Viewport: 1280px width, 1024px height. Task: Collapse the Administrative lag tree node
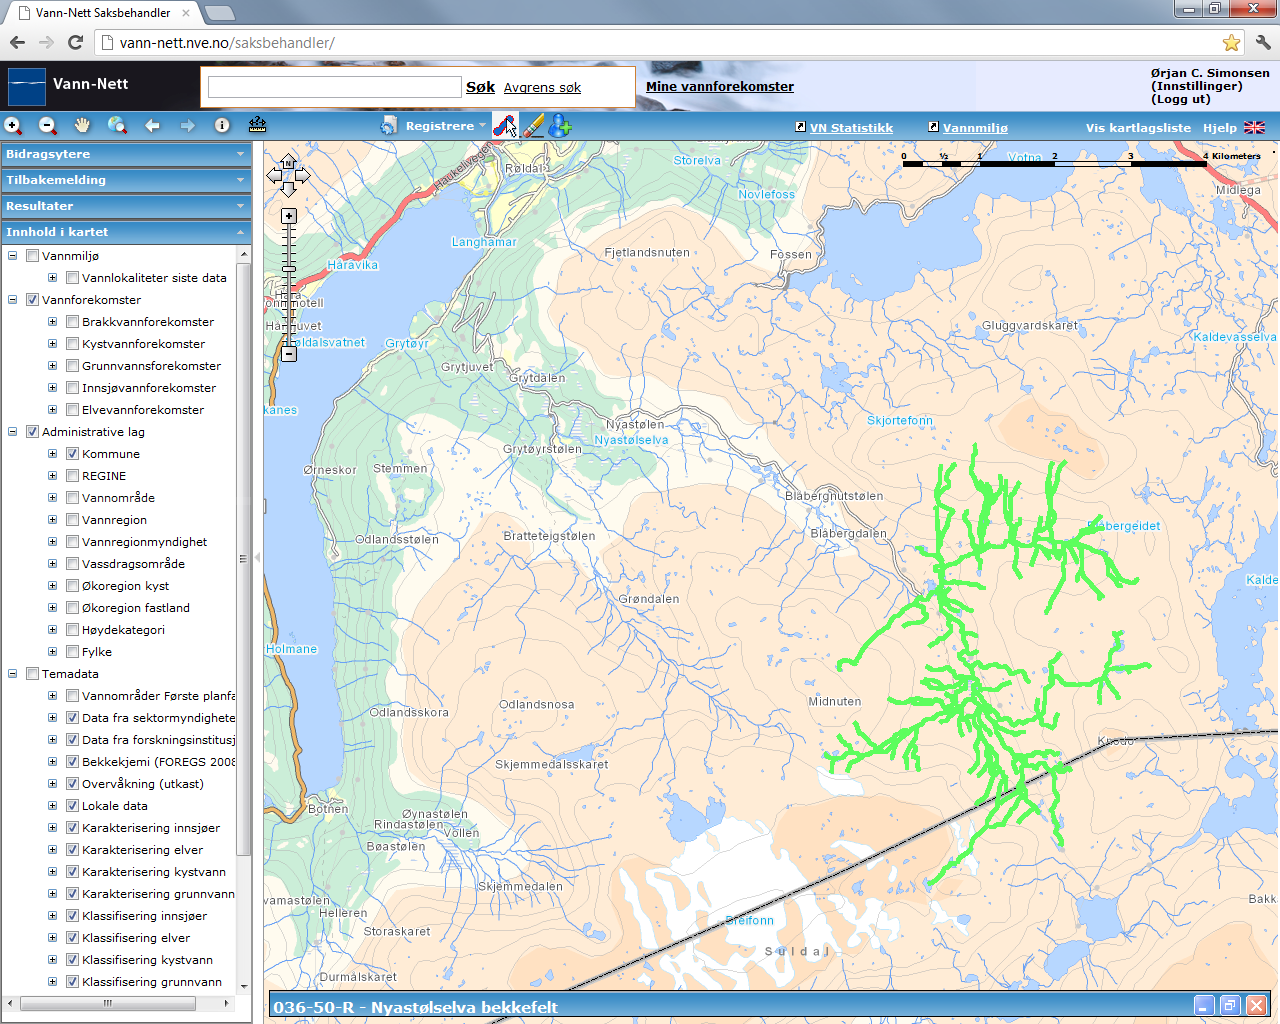[13, 432]
